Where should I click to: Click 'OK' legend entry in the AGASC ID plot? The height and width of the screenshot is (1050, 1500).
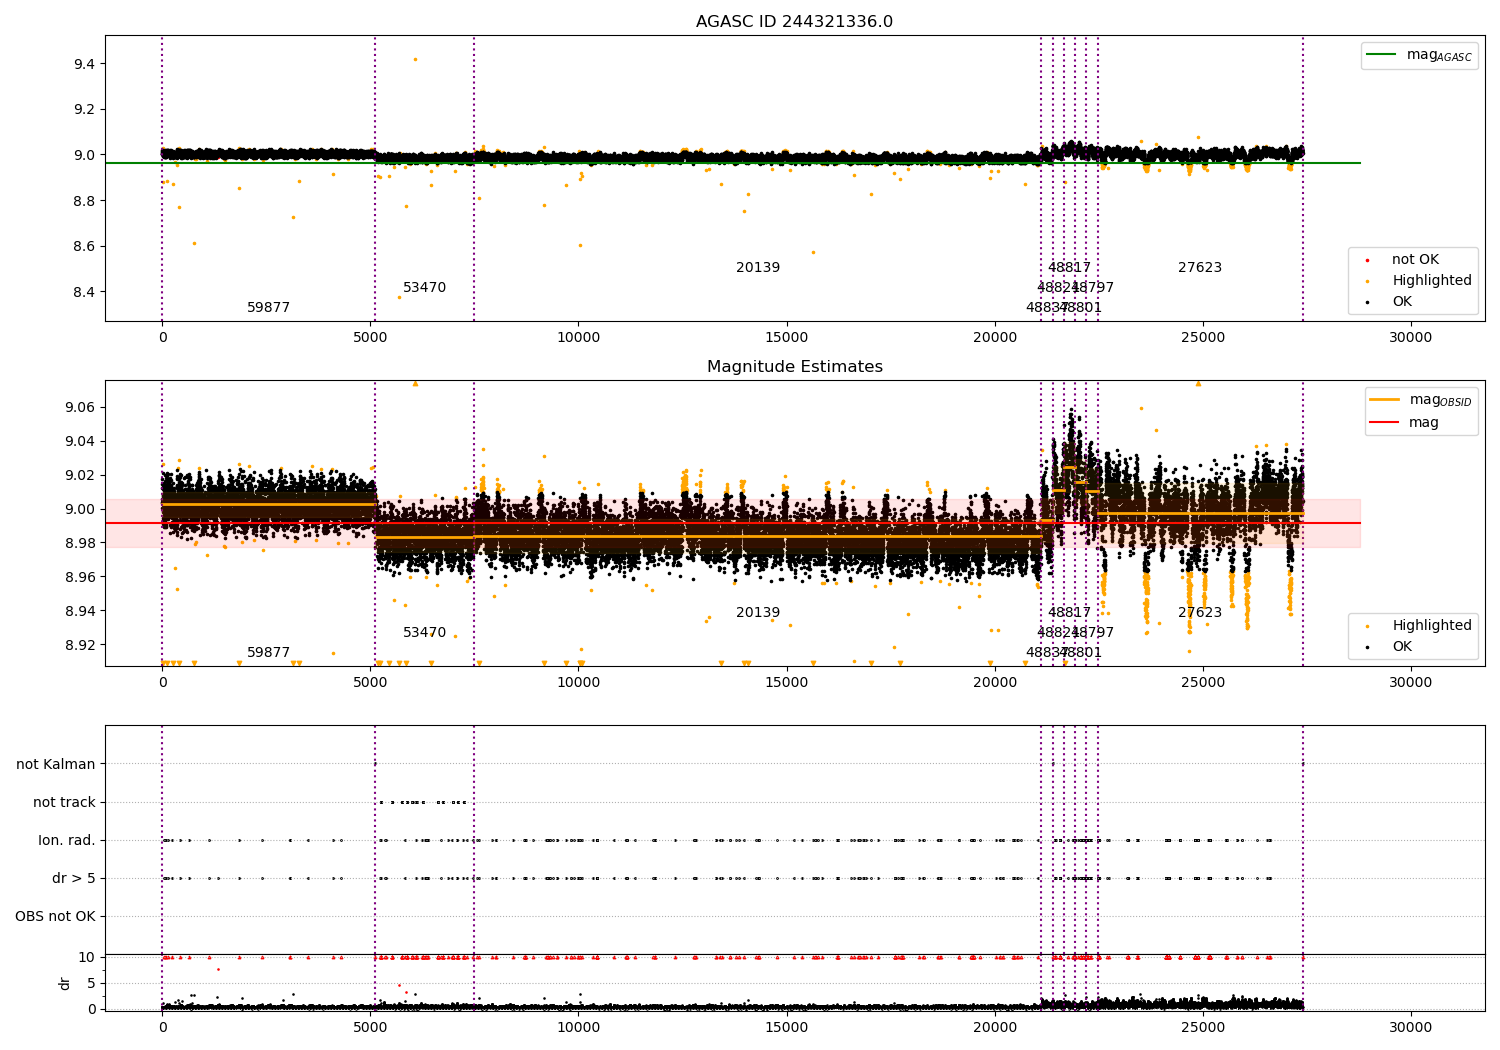tap(1388, 302)
